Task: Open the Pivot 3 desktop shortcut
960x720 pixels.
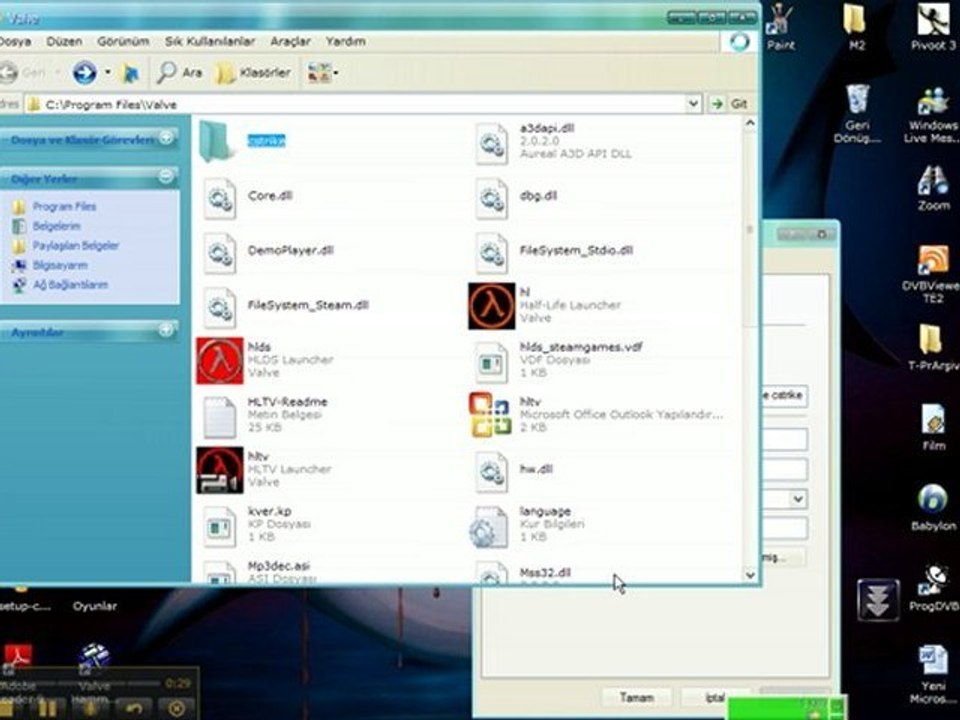Action: (933, 26)
